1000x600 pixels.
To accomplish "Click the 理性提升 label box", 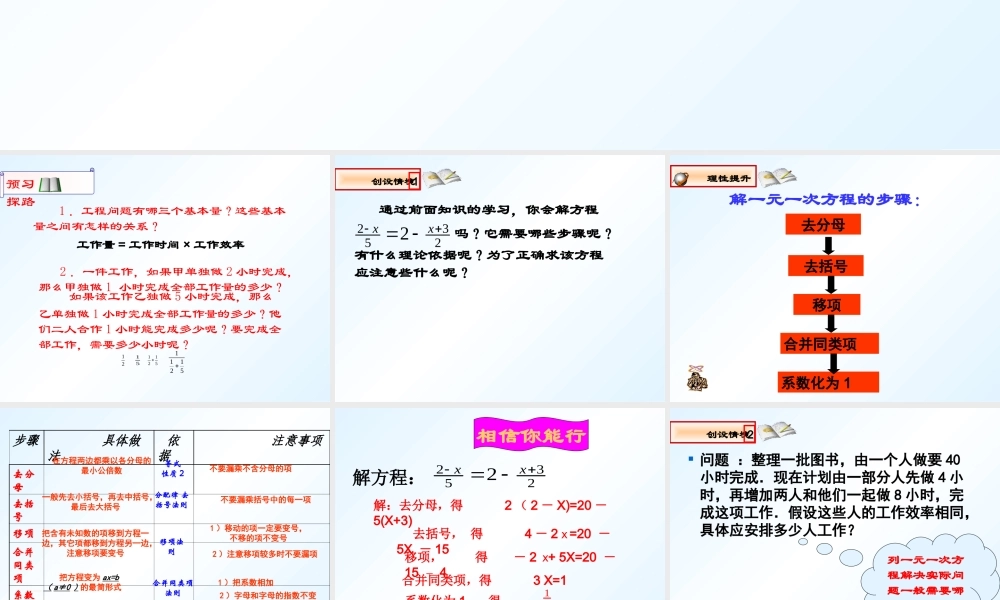I will tap(713, 177).
